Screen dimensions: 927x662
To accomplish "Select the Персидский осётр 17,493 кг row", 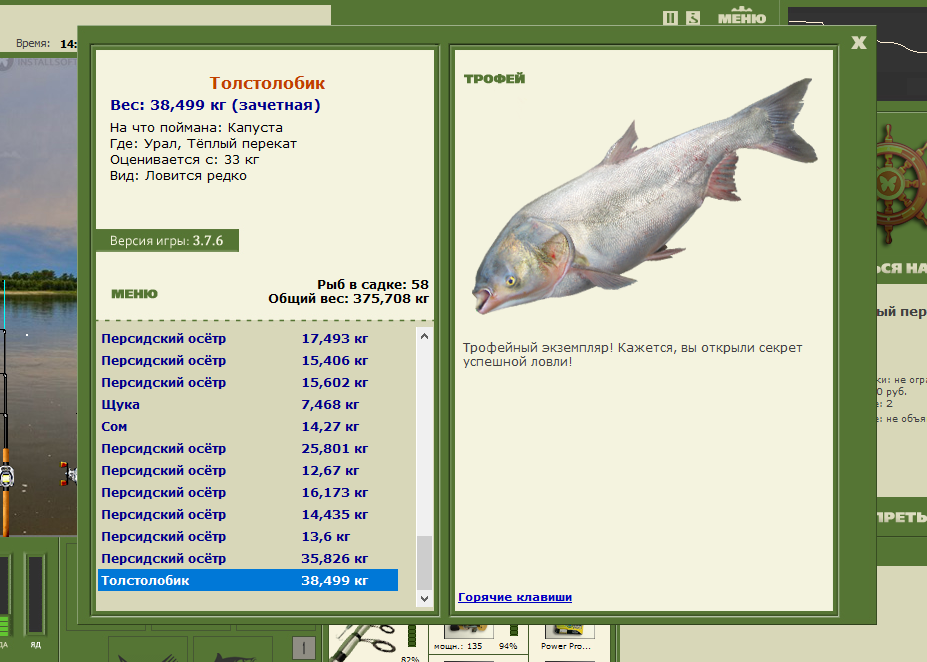I will 248,339.
